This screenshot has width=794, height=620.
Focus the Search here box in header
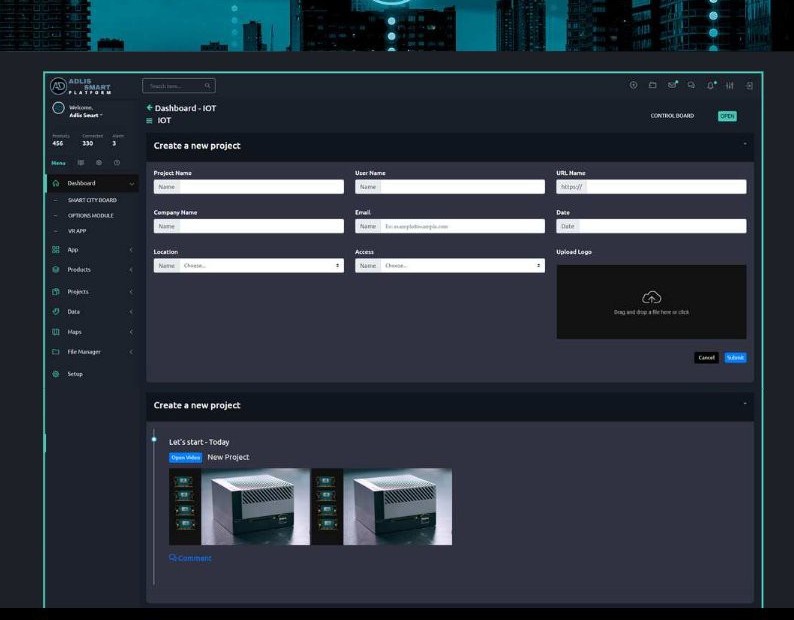(x=179, y=86)
